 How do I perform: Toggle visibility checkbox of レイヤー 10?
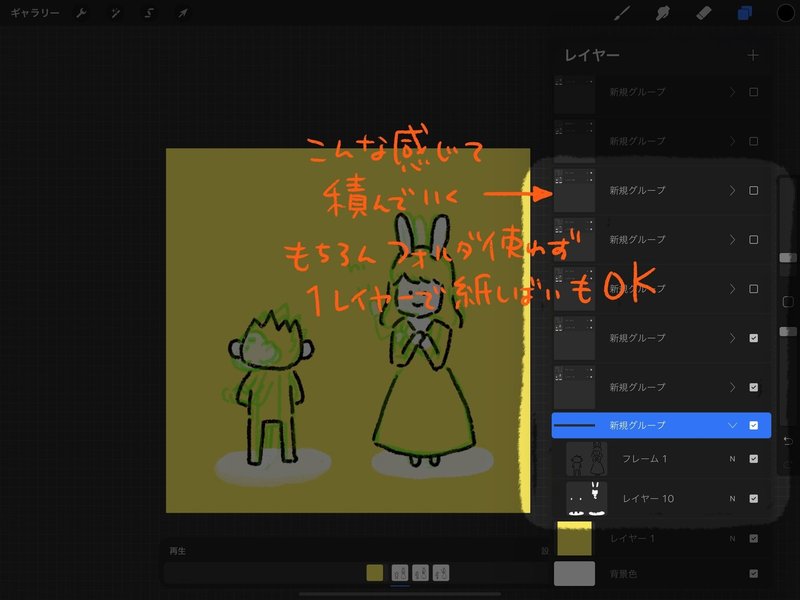pyautogui.click(x=754, y=498)
